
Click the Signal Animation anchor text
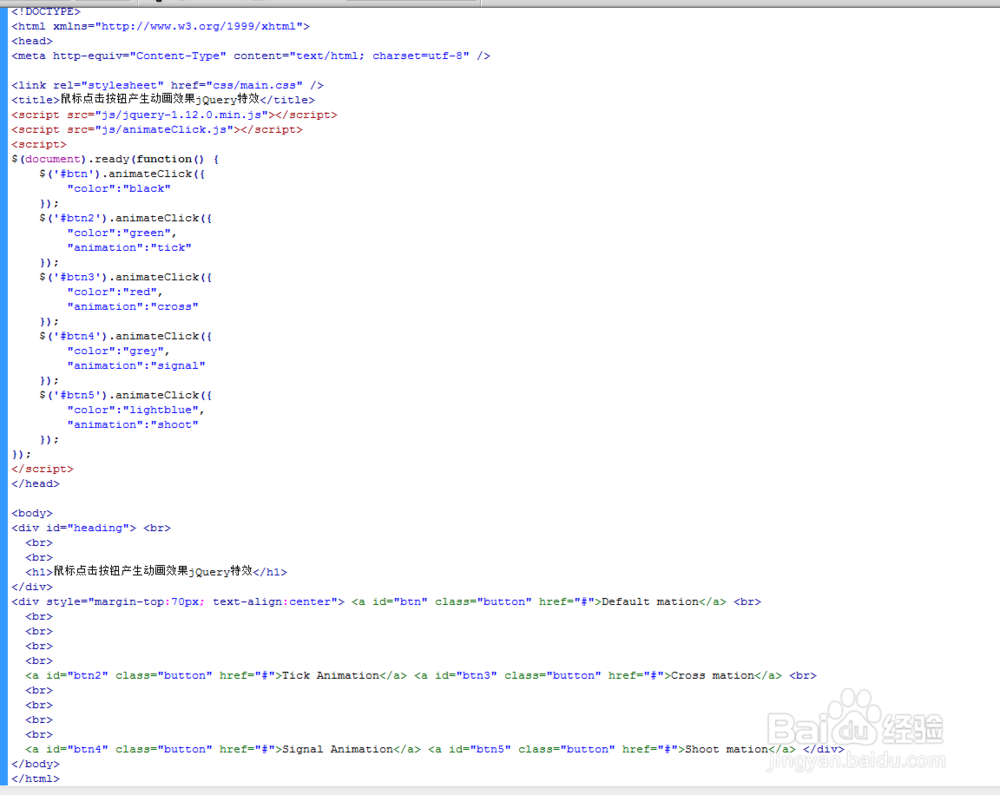pyautogui.click(x=337, y=749)
